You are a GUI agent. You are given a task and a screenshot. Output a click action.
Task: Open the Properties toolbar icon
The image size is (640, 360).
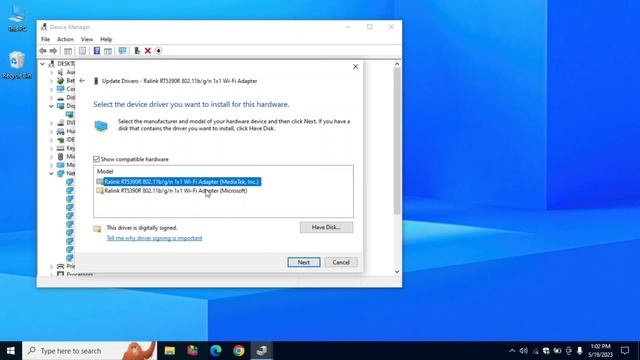[82, 51]
